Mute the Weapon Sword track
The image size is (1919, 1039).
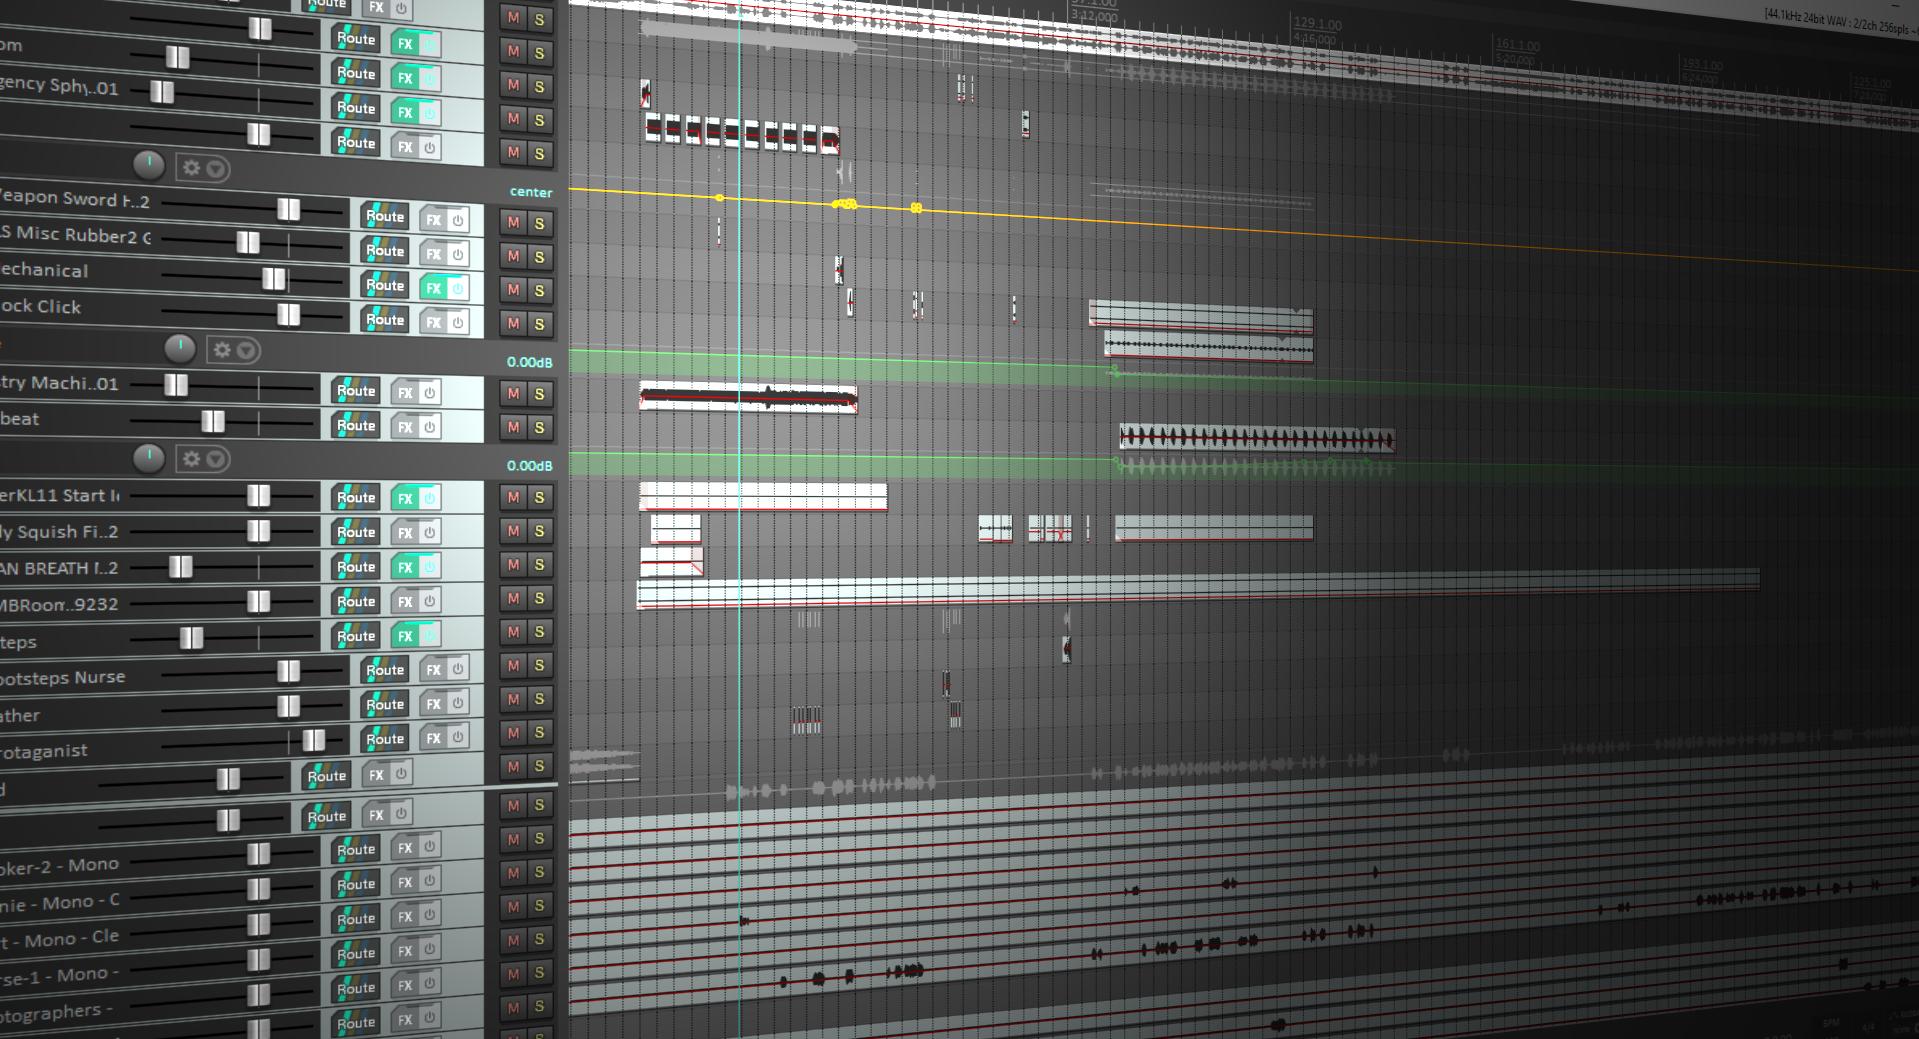pyautogui.click(x=513, y=222)
